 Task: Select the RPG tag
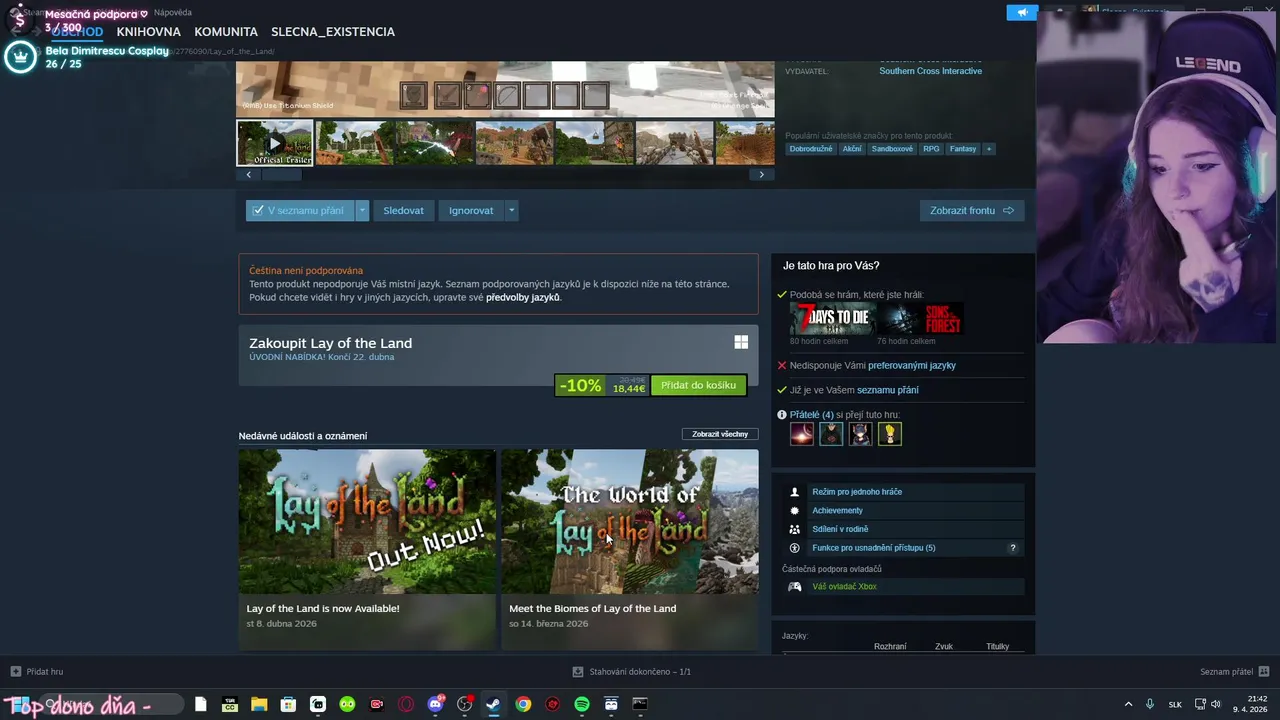click(931, 149)
